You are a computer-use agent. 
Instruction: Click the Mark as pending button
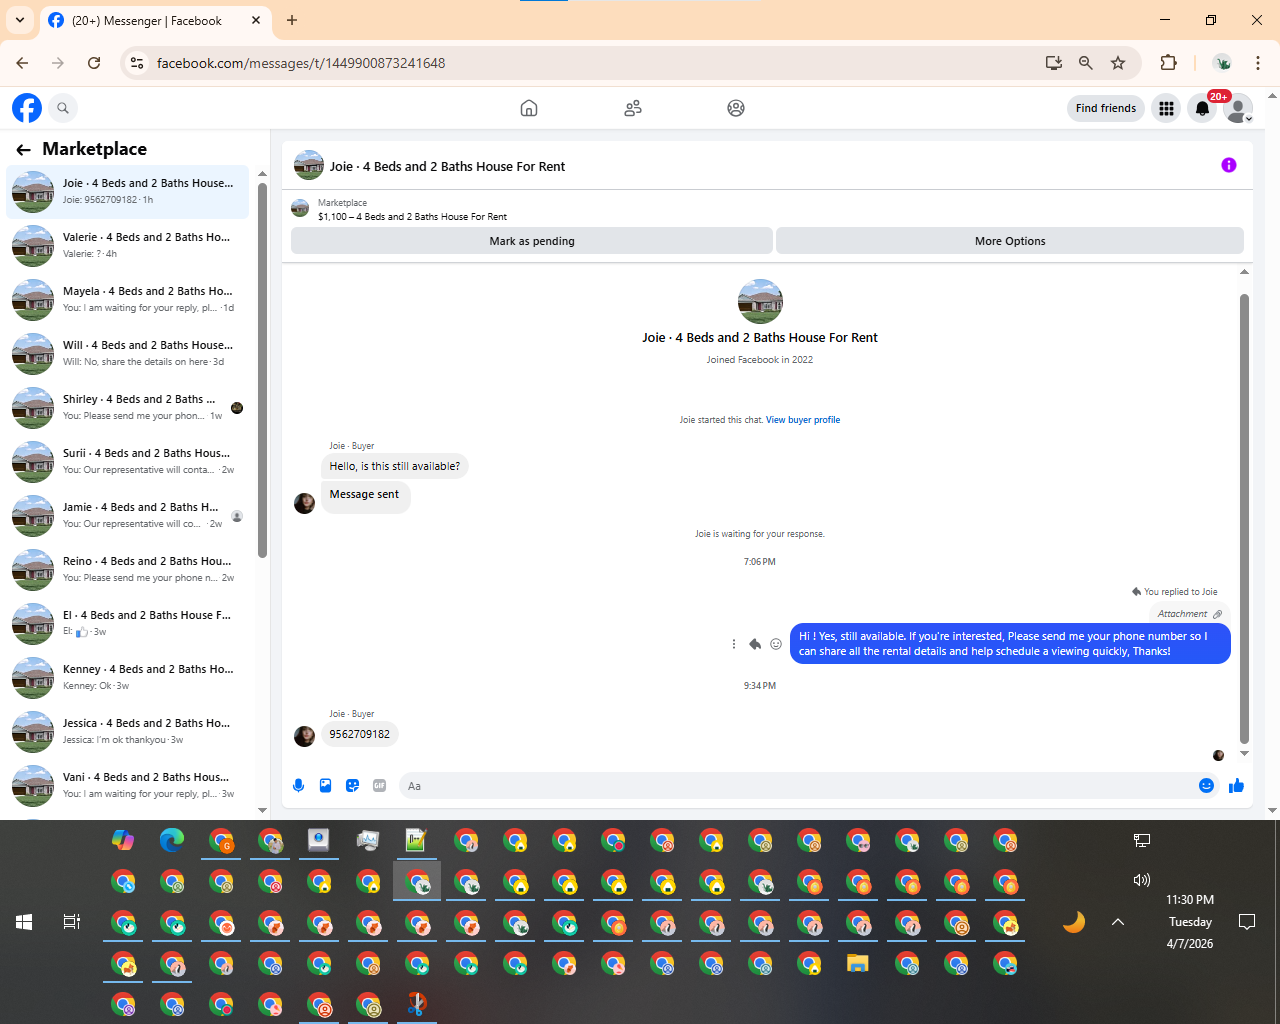coord(532,241)
